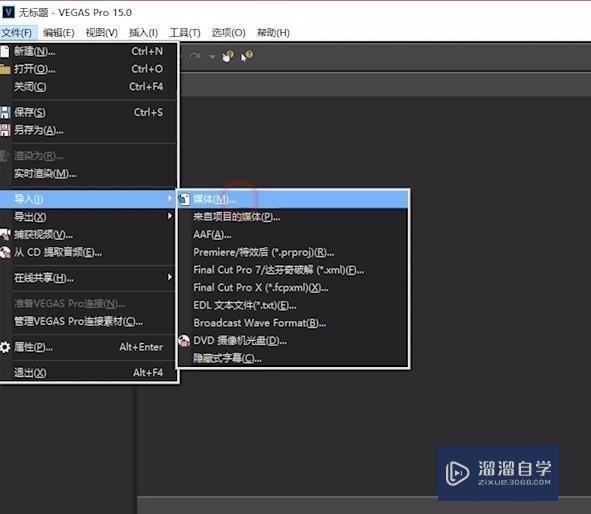Screen dimensions: 591x514
Task: Click the redo arrow in the toolbar
Action: 195,57
